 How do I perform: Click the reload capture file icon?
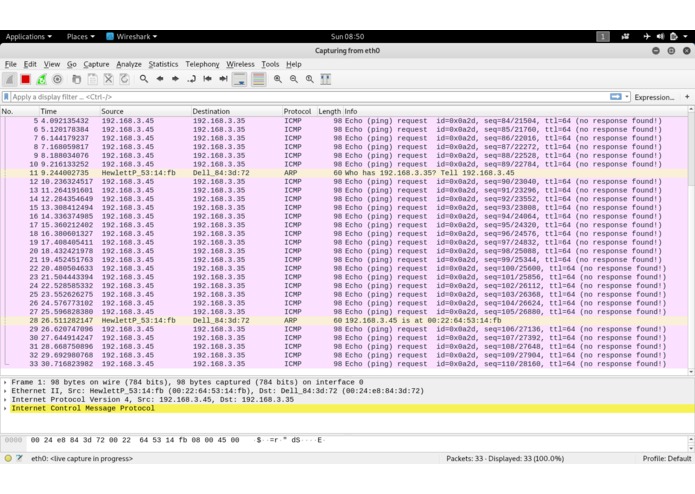tap(125, 79)
